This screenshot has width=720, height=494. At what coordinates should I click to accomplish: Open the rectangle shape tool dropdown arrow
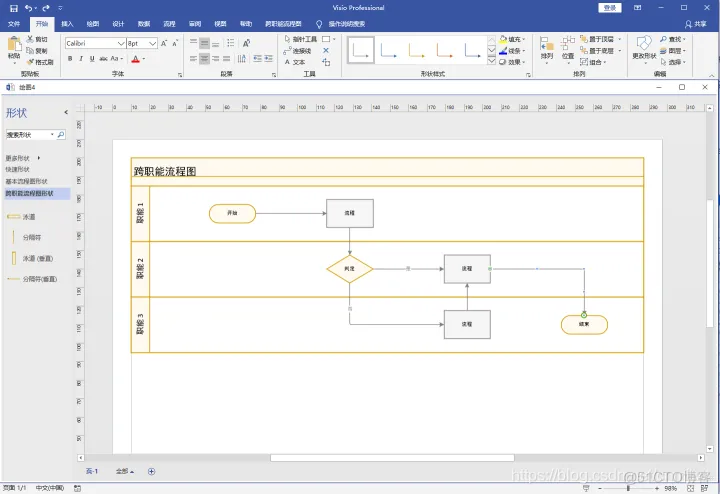334,39
